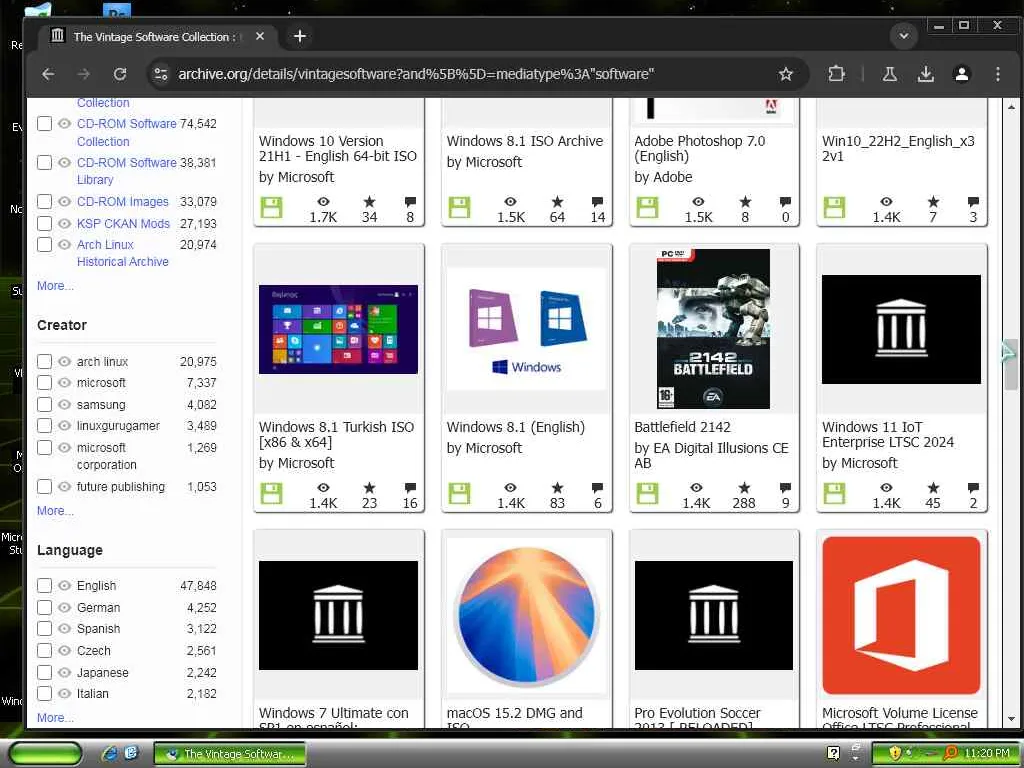Image resolution: width=1024 pixels, height=768 pixels.
Task: Open the green Start button
Action: click(x=44, y=754)
